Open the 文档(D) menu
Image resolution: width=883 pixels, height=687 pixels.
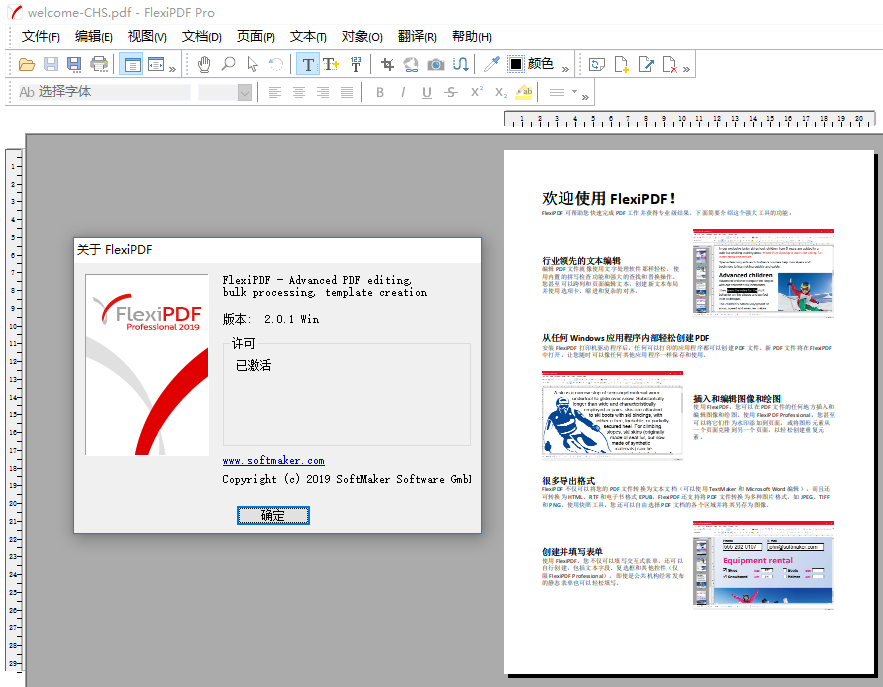202,37
